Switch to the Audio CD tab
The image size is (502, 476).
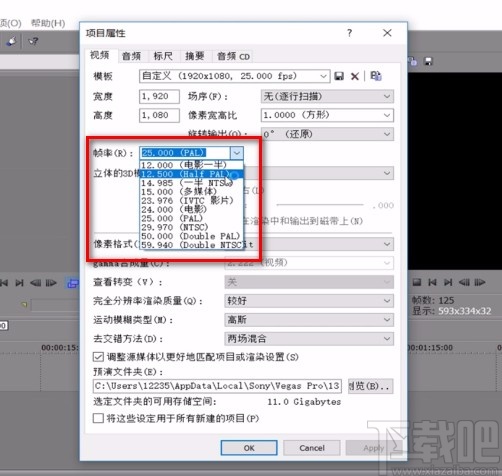point(233,56)
